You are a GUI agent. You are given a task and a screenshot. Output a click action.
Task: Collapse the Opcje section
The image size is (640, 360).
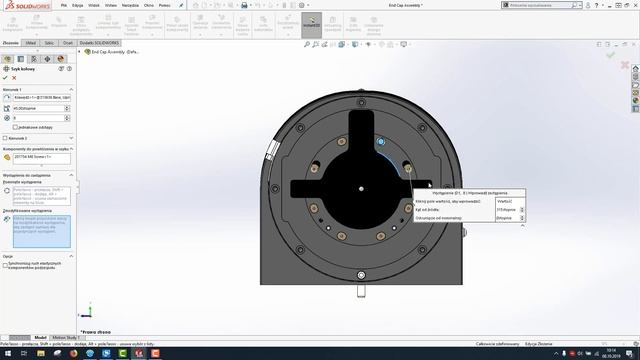point(71,256)
